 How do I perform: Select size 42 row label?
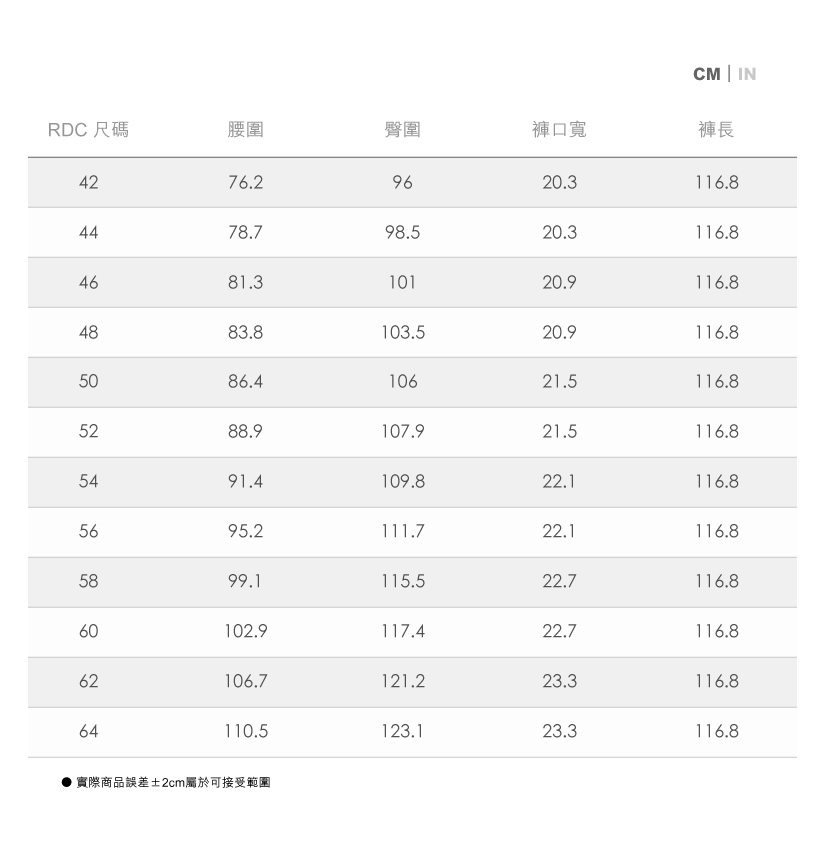tap(89, 183)
